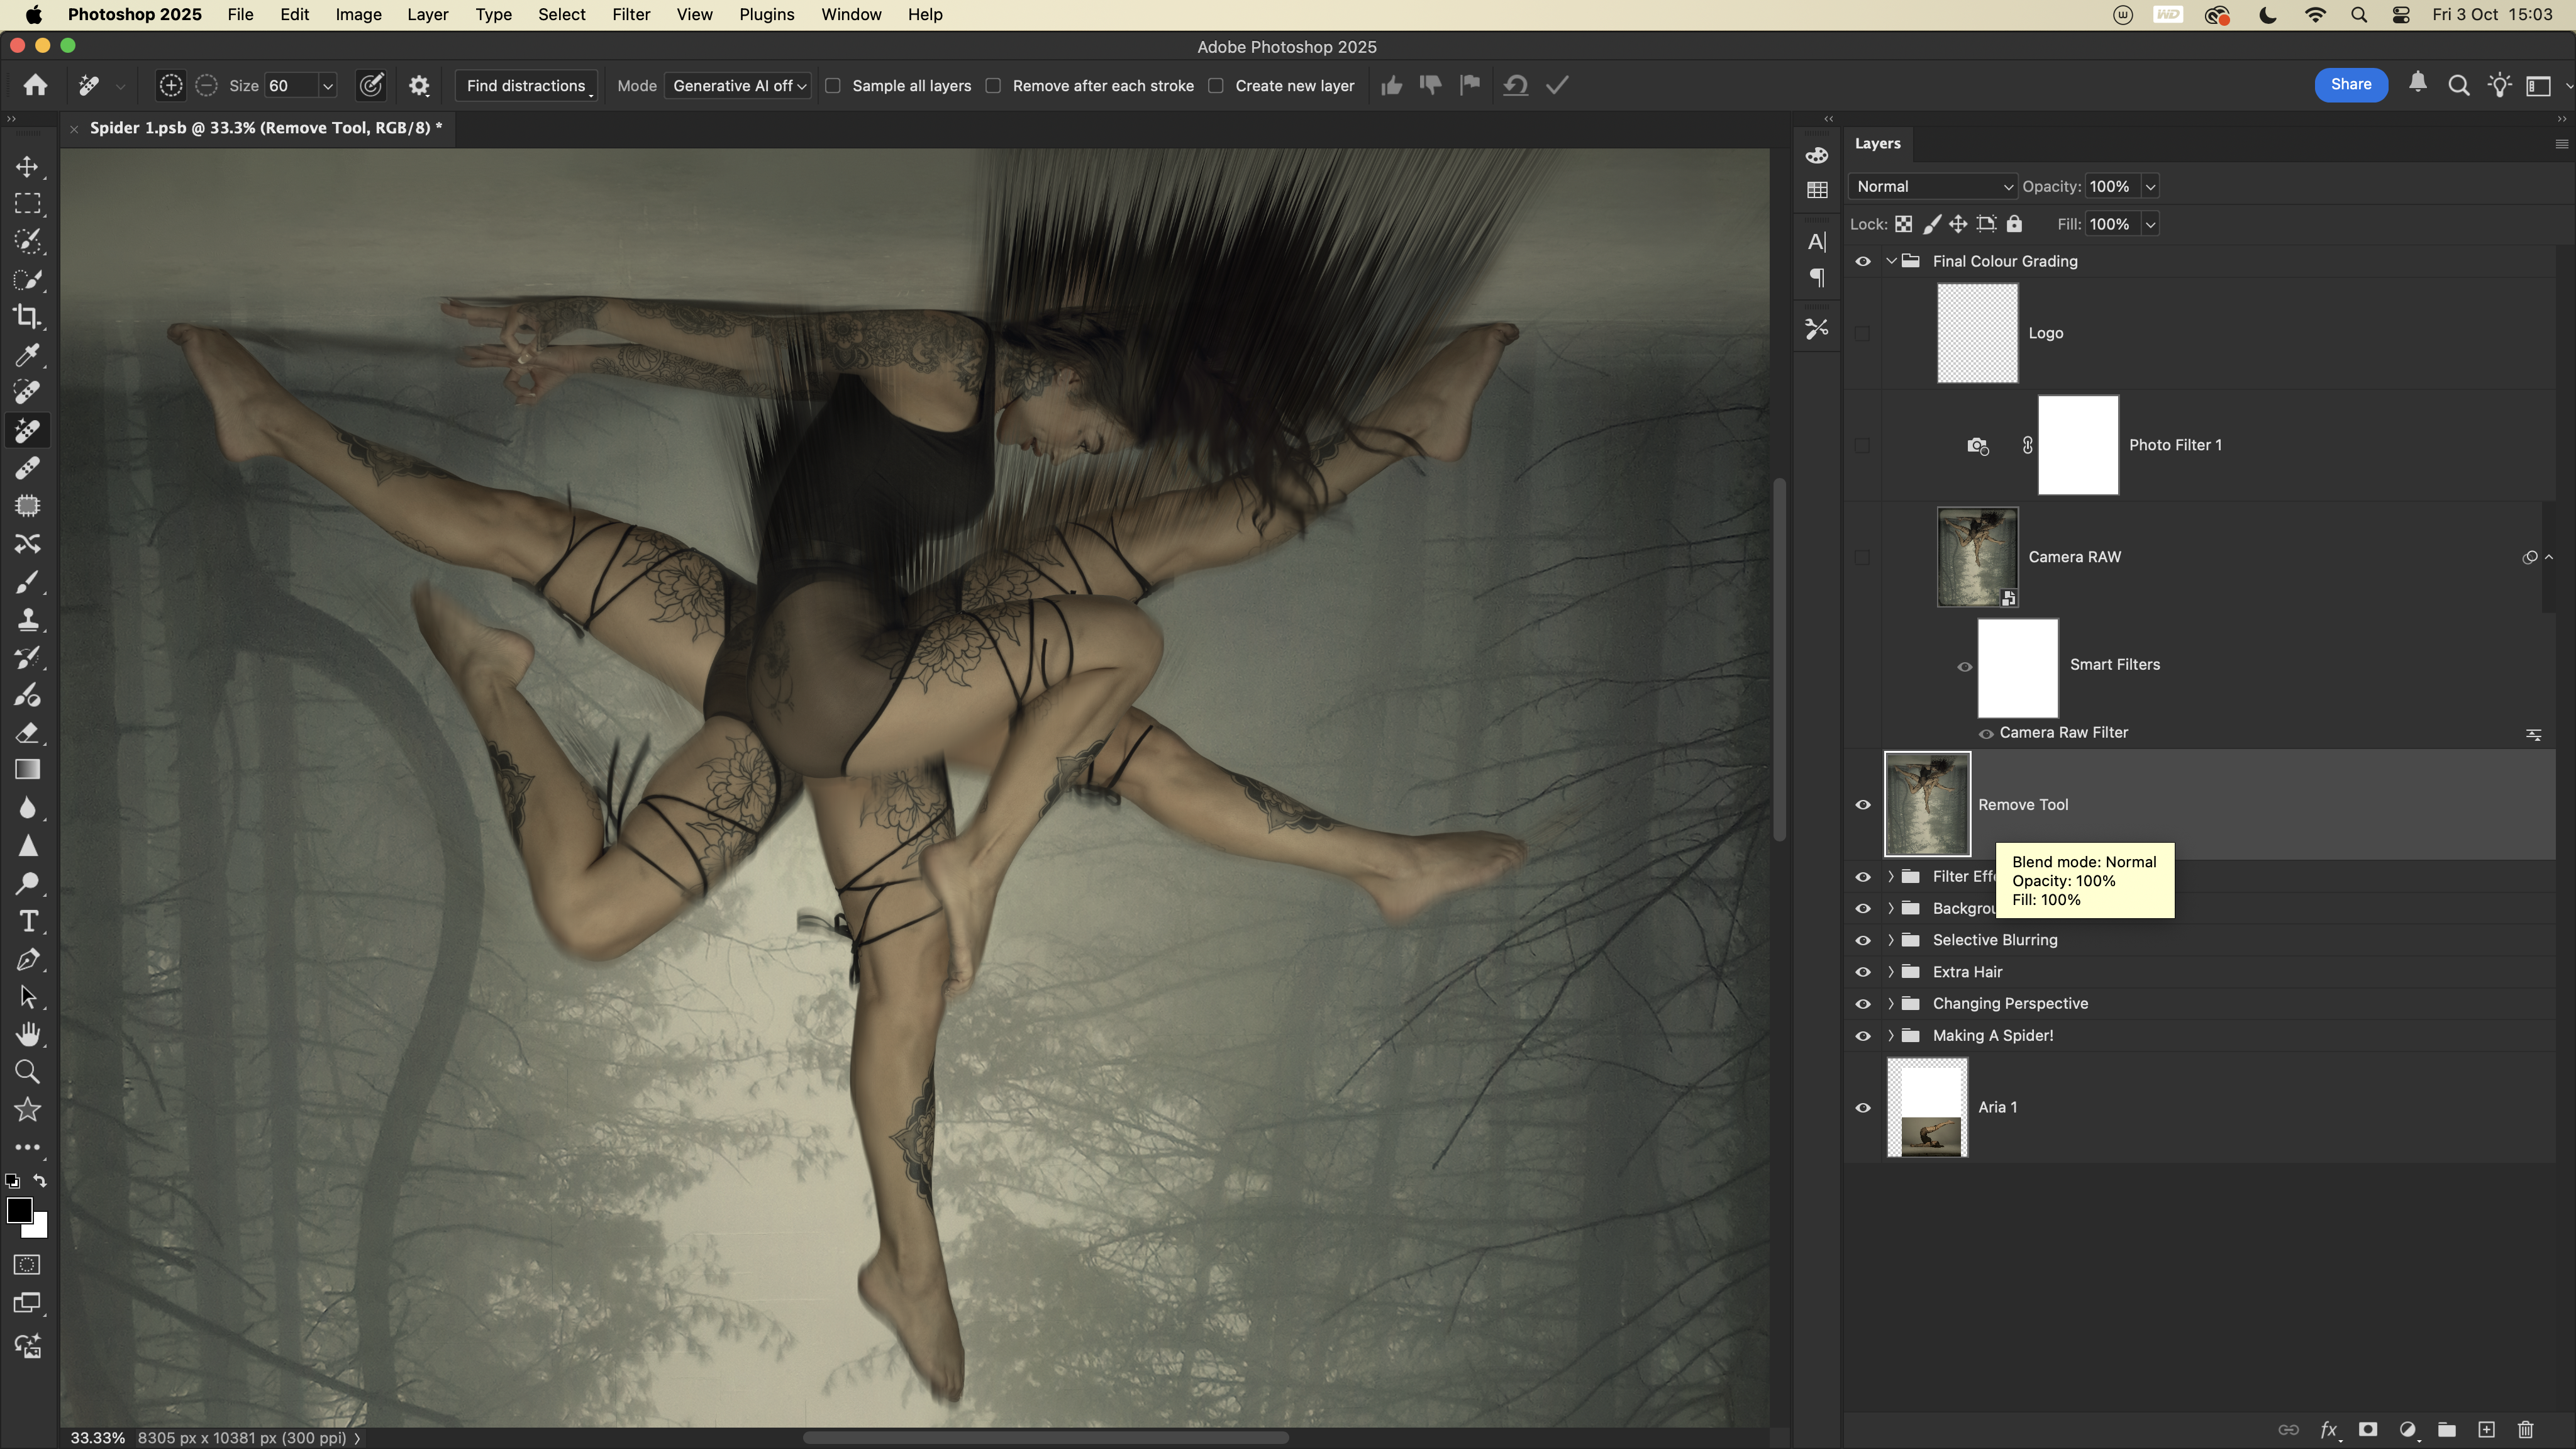The width and height of the screenshot is (2576, 1449).
Task: Open the Filter menu
Action: coord(630,15)
